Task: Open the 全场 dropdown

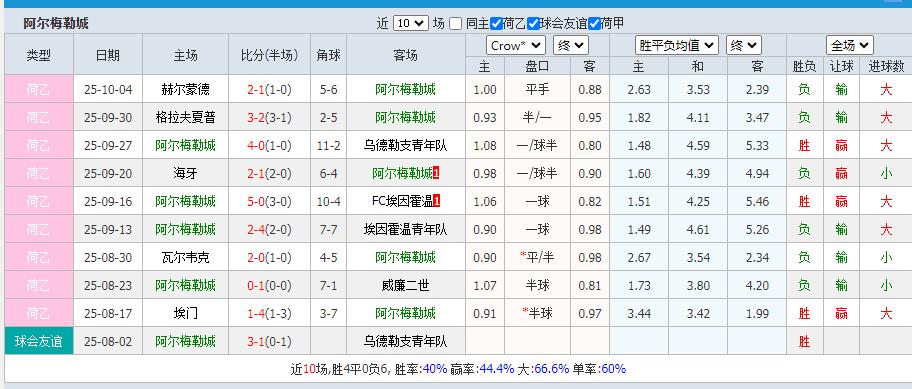Action: [850, 45]
